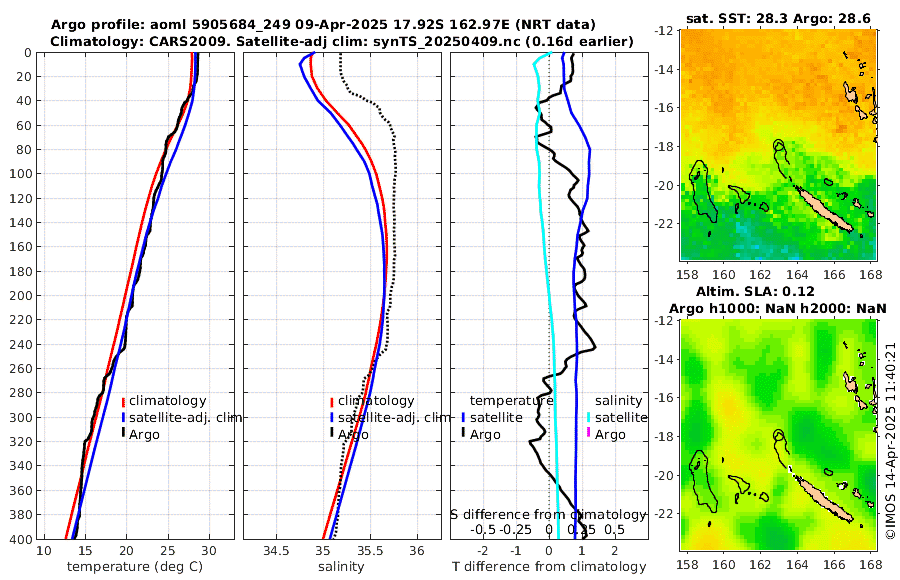This screenshot has width=900, height=580.
Task: Click the 'salinity' x-axis label
Action: 341,567
